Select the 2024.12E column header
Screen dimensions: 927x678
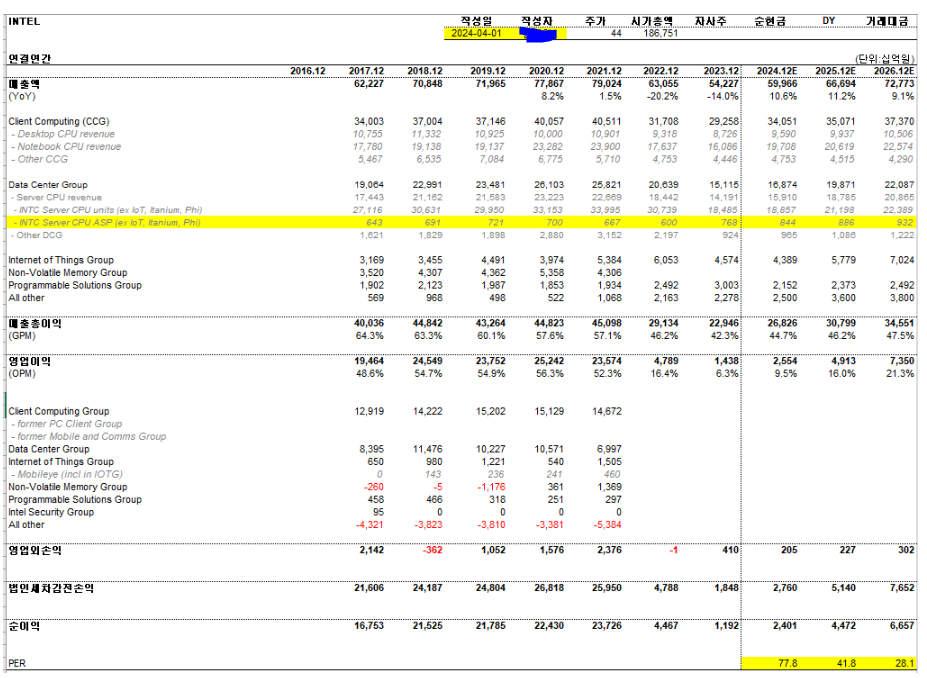[777, 71]
